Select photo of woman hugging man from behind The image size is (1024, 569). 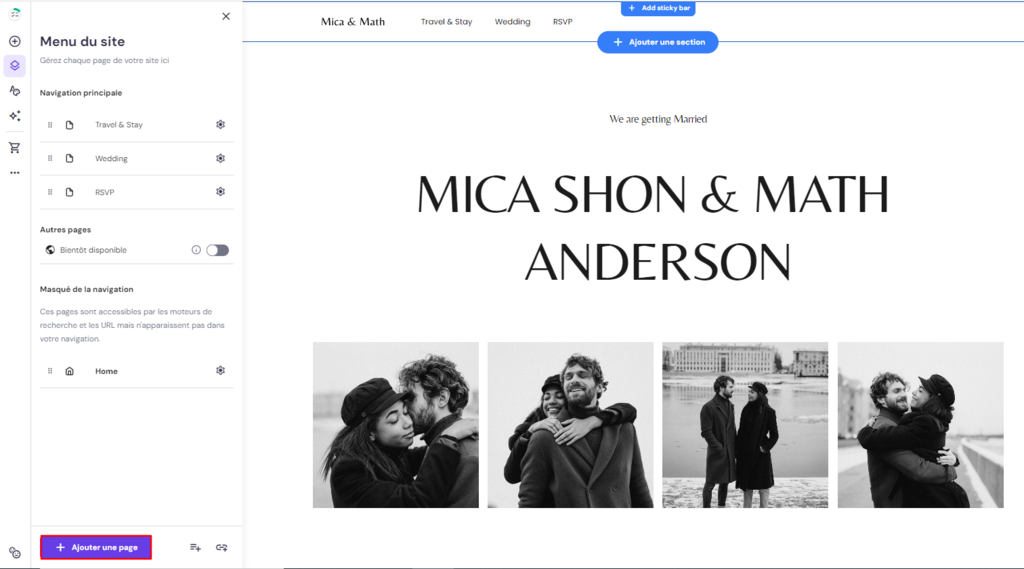570,425
